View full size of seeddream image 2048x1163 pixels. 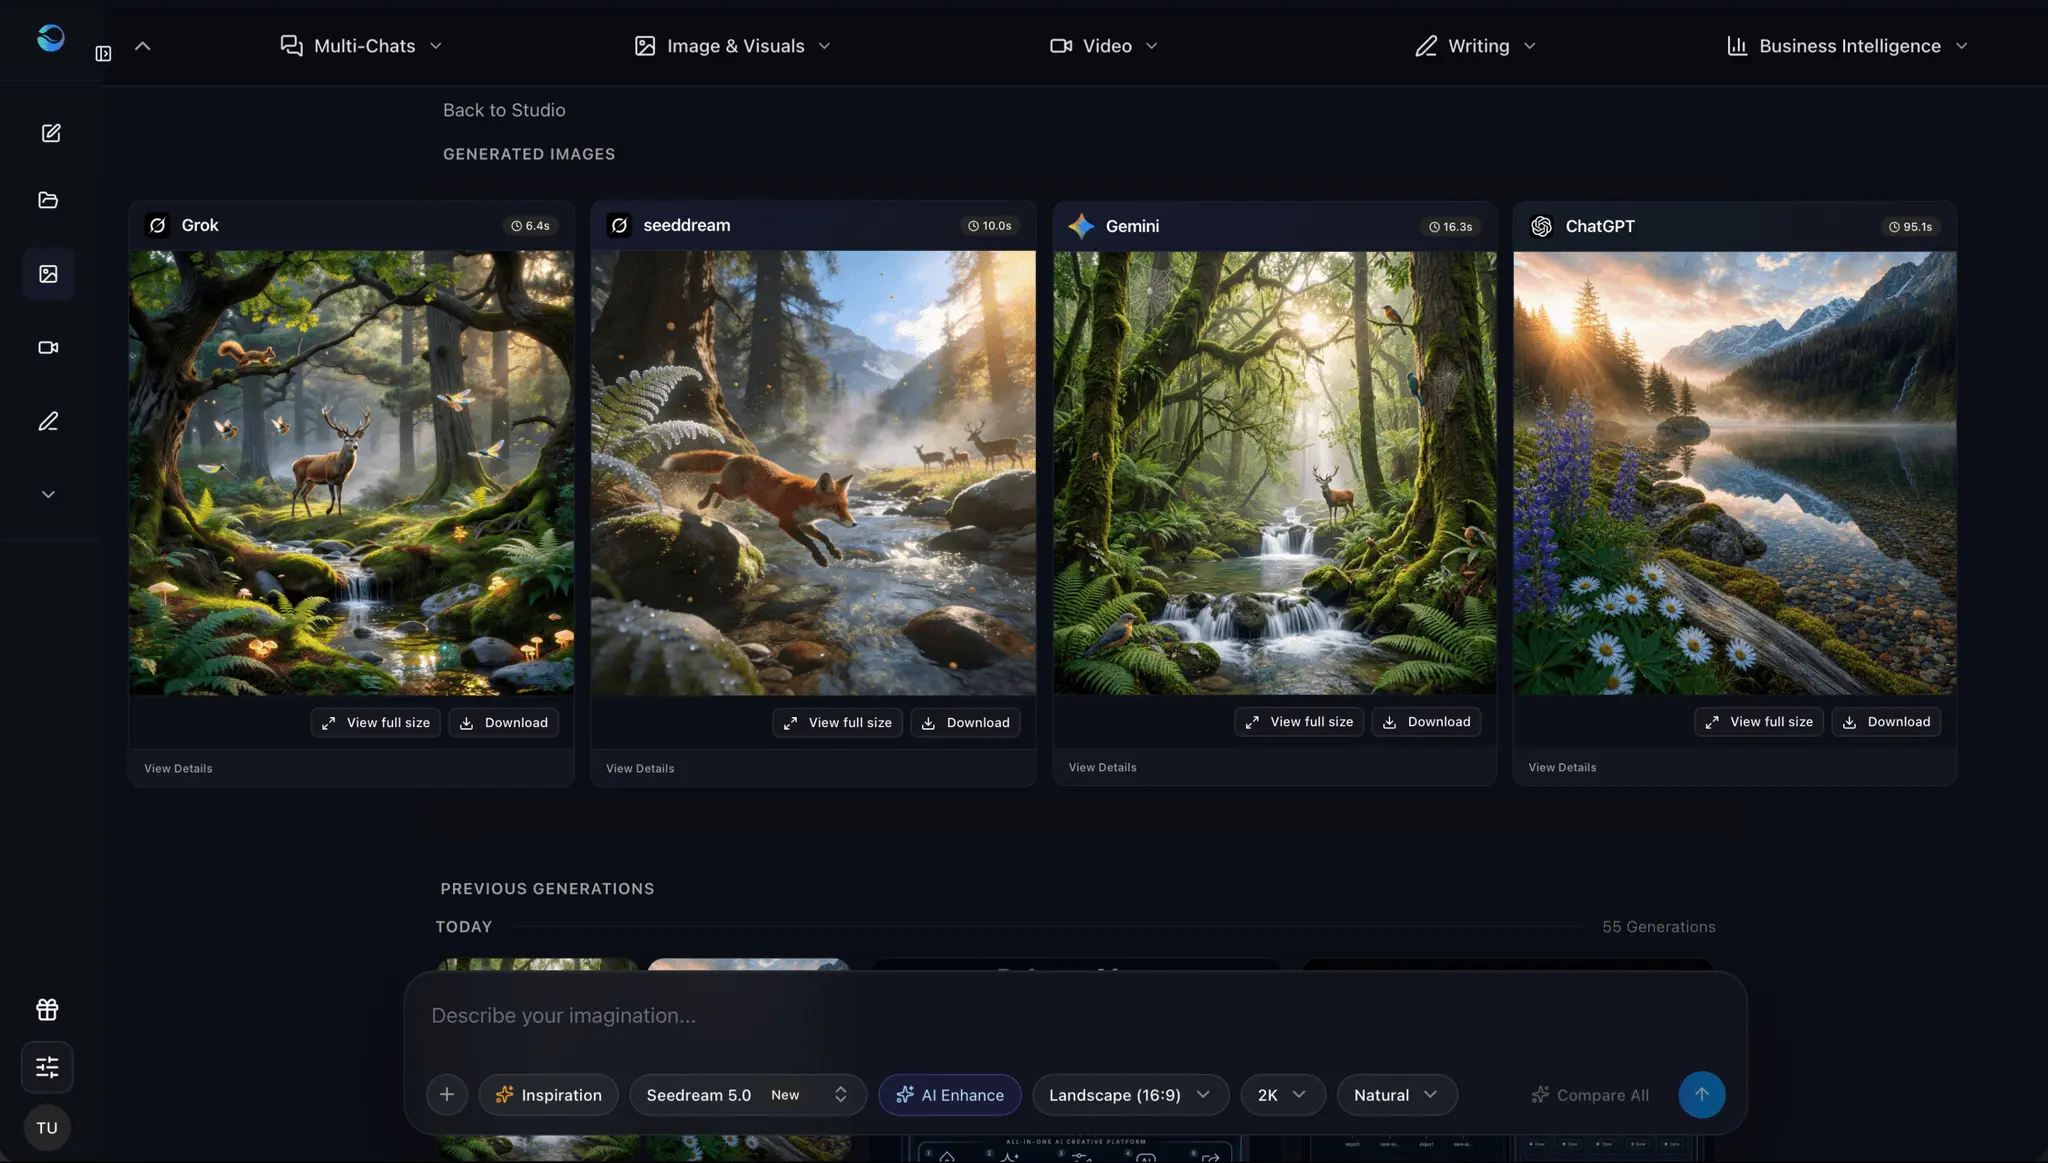point(838,723)
